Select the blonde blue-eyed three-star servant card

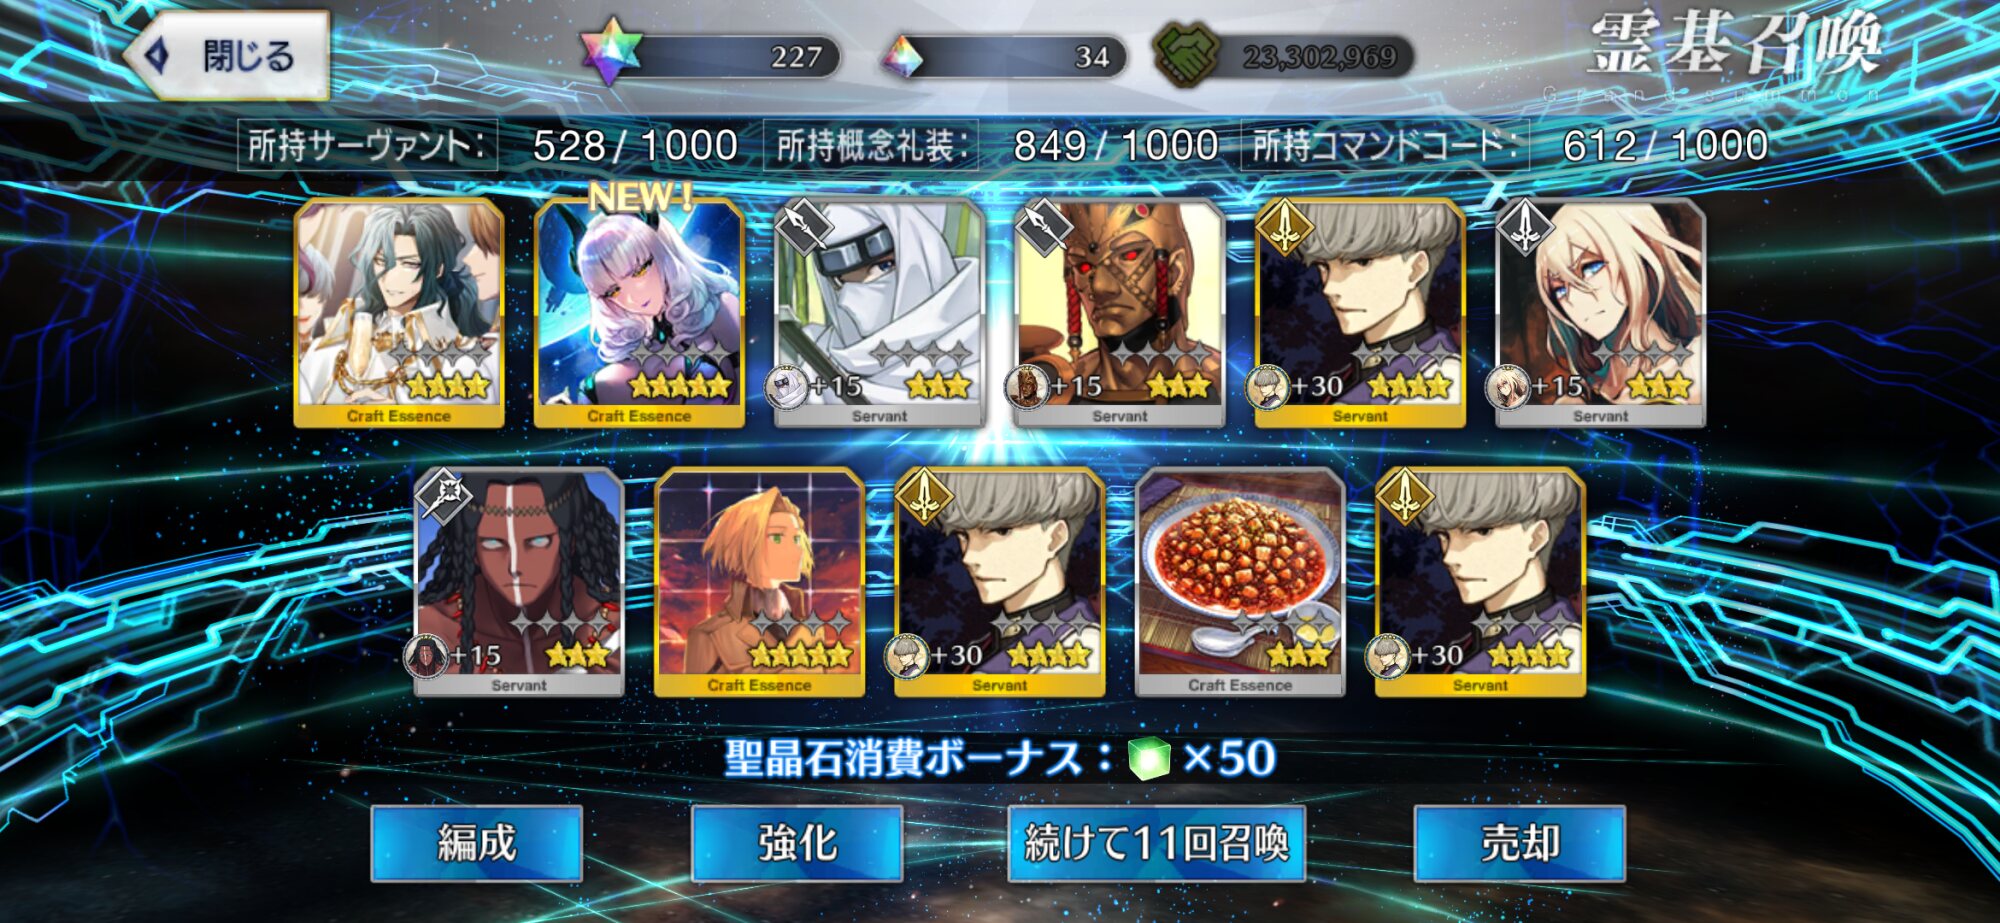tap(1600, 313)
